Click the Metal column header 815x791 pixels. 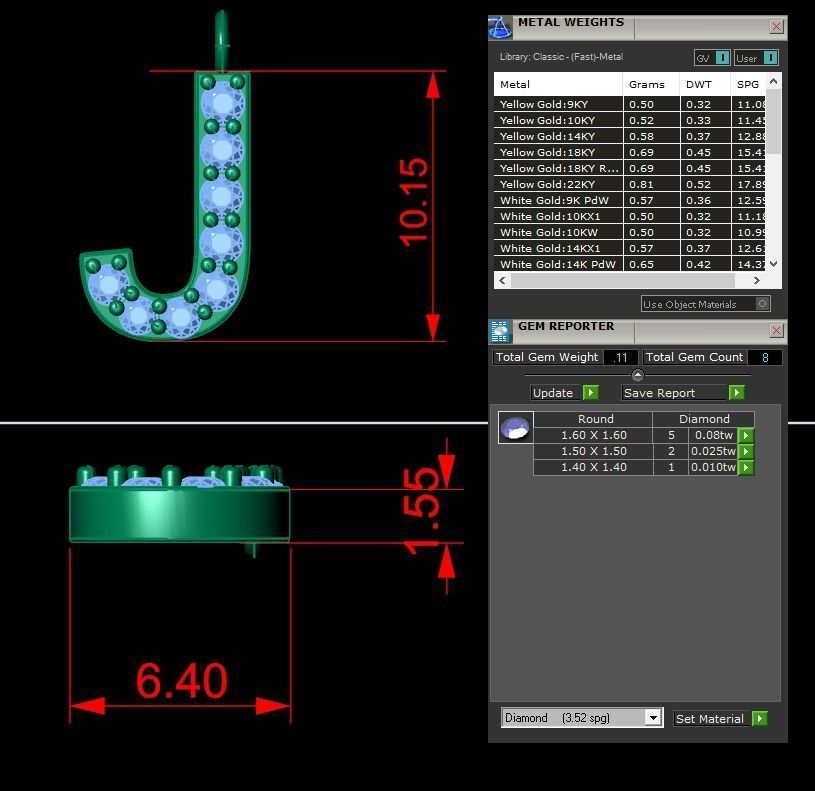click(558, 84)
